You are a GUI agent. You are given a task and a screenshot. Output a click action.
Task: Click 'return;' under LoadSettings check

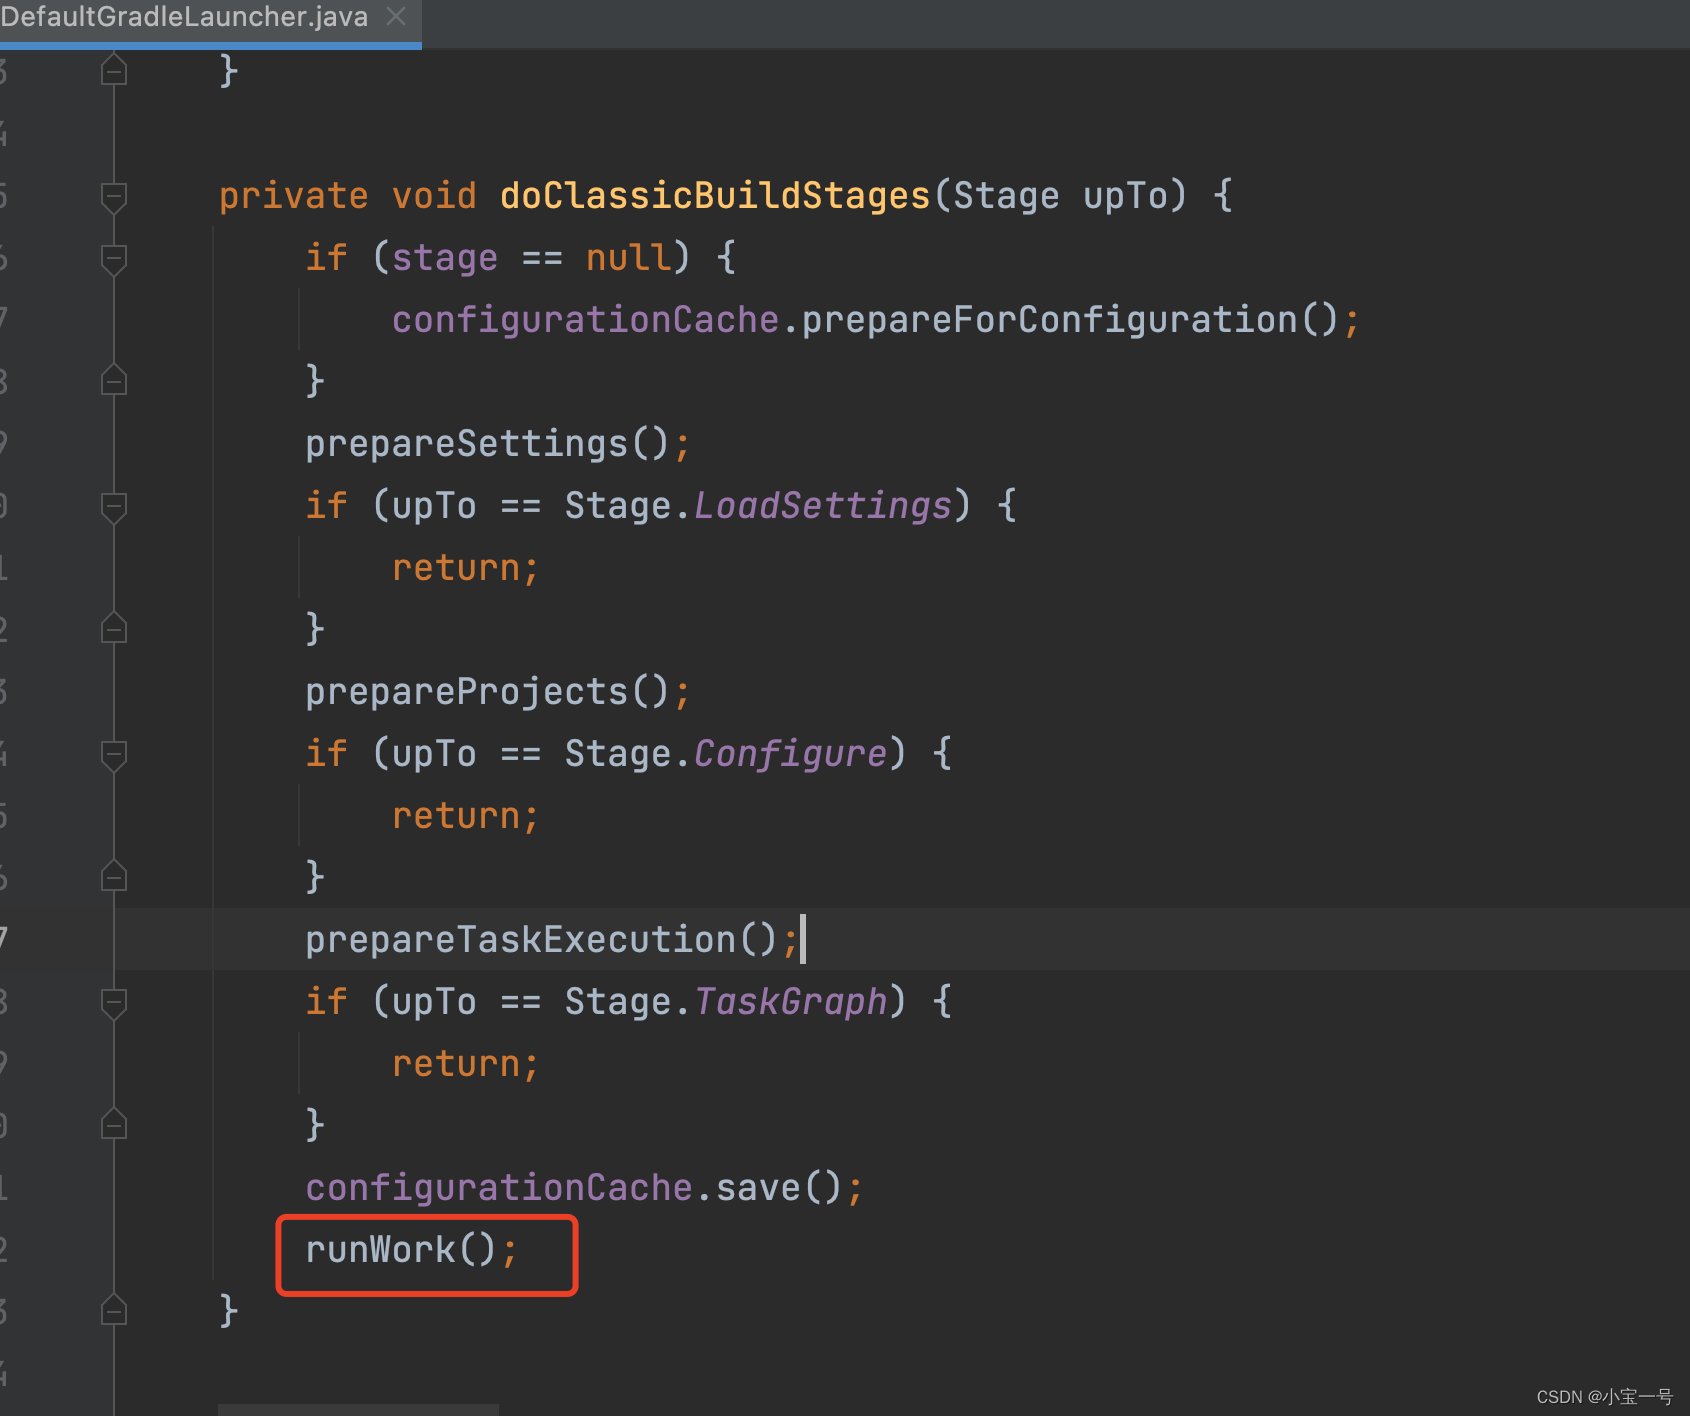(465, 567)
